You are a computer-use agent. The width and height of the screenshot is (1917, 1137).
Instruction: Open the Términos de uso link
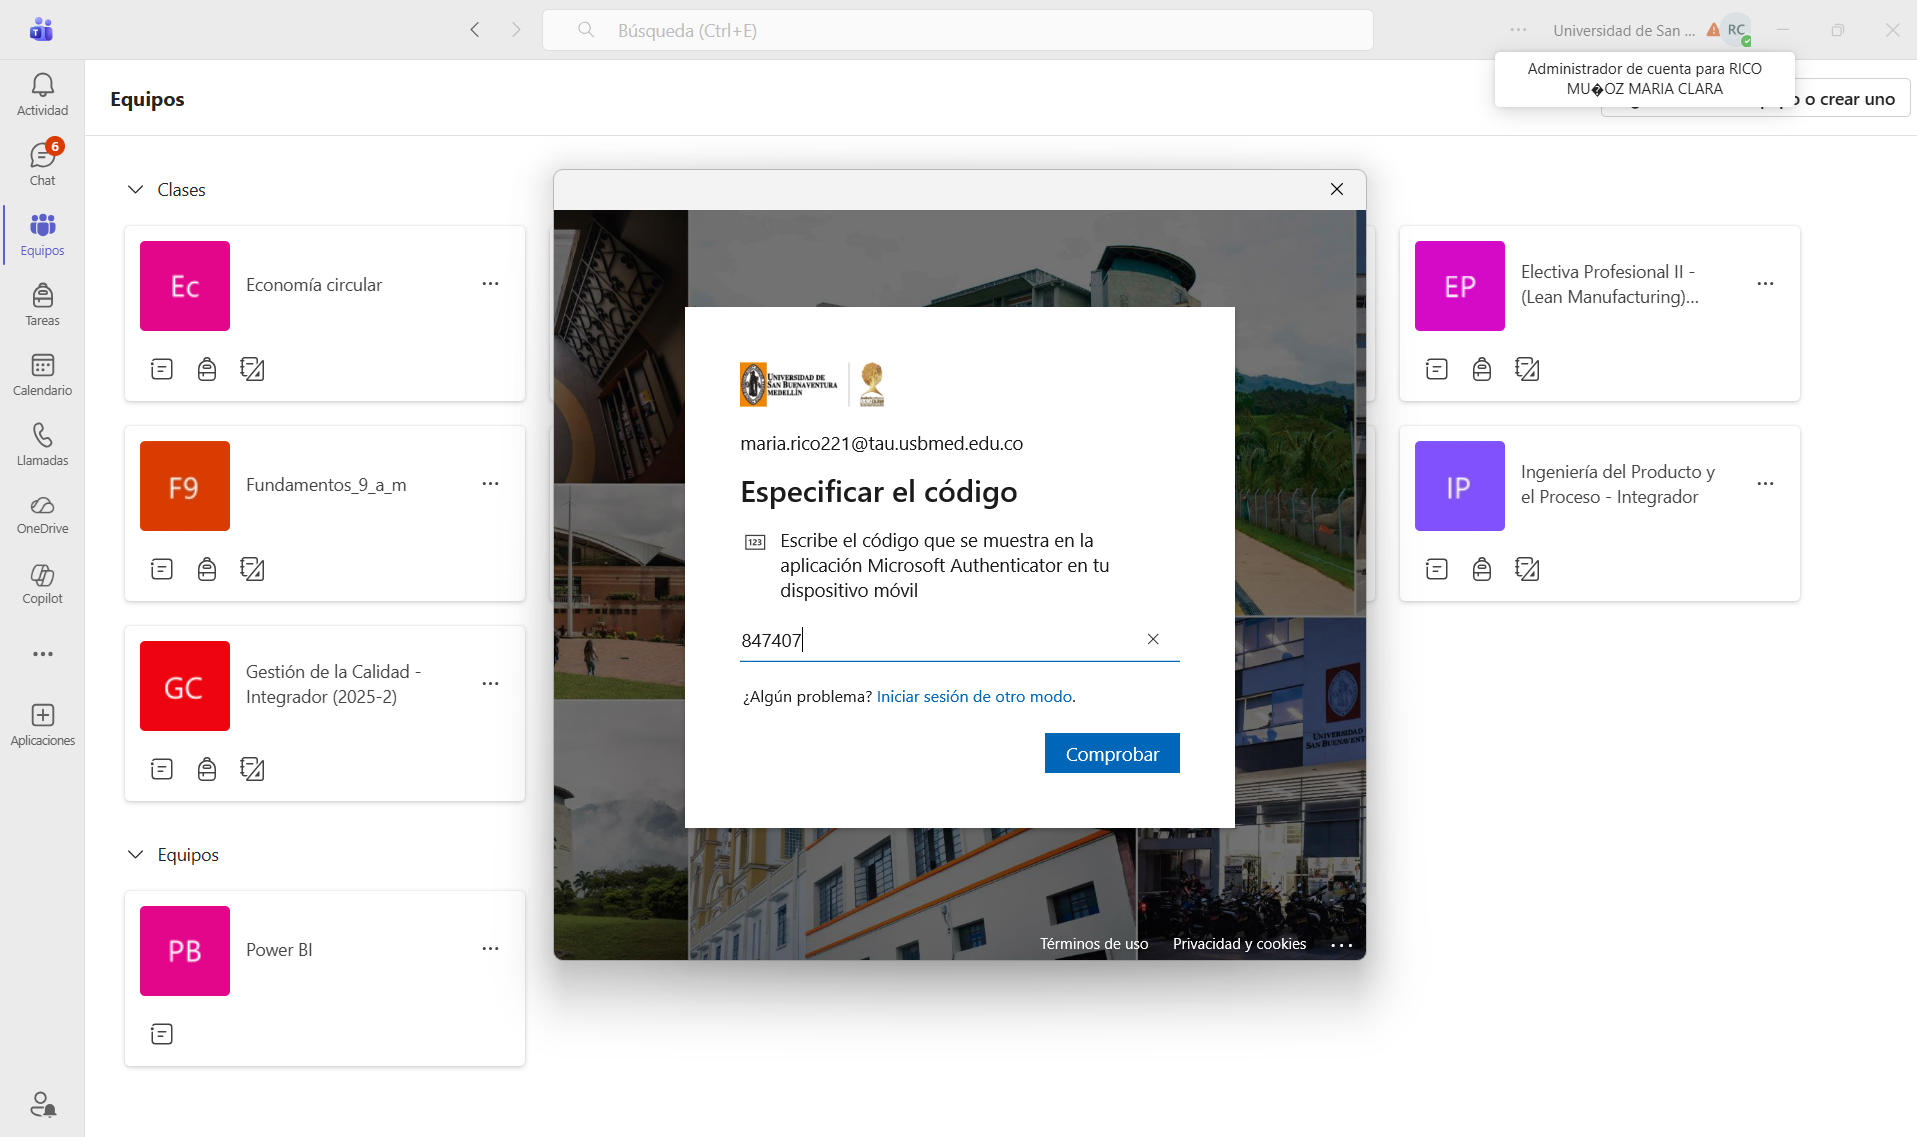[1094, 944]
